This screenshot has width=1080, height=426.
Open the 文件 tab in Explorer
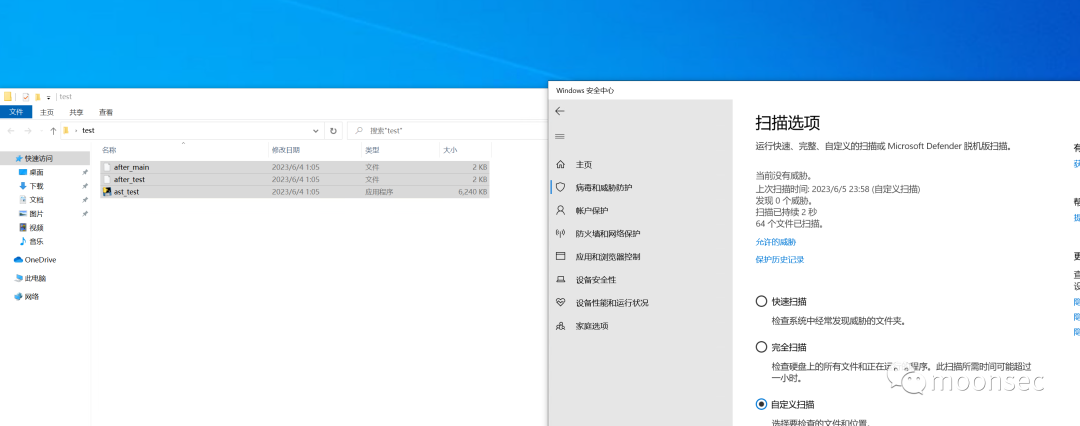coord(16,112)
